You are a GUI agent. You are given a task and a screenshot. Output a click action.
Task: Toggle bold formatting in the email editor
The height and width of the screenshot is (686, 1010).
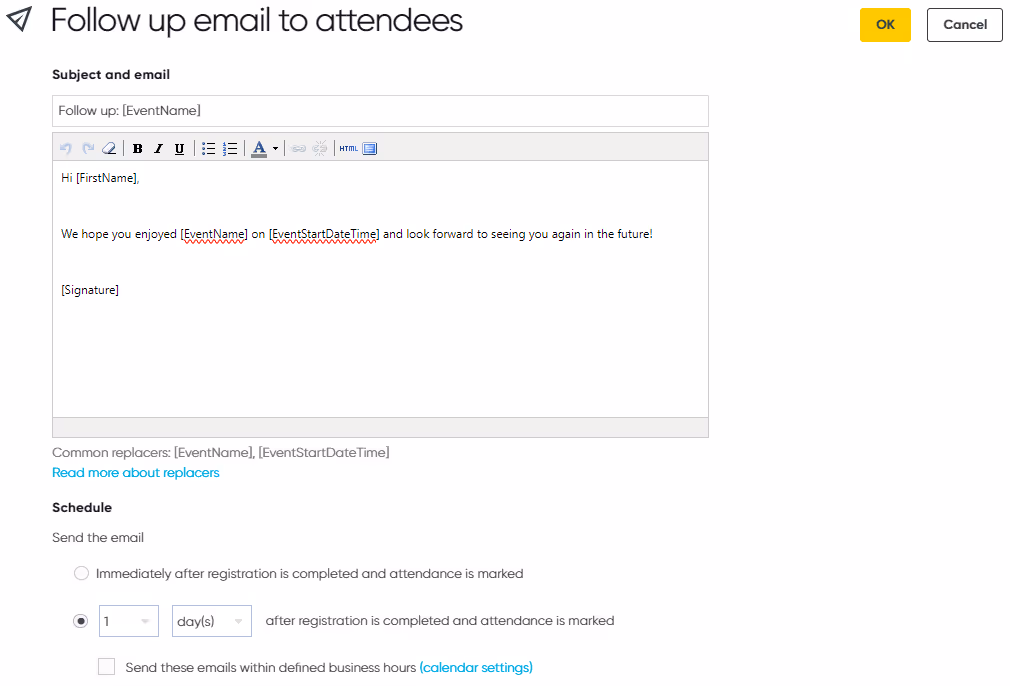pyautogui.click(x=137, y=148)
